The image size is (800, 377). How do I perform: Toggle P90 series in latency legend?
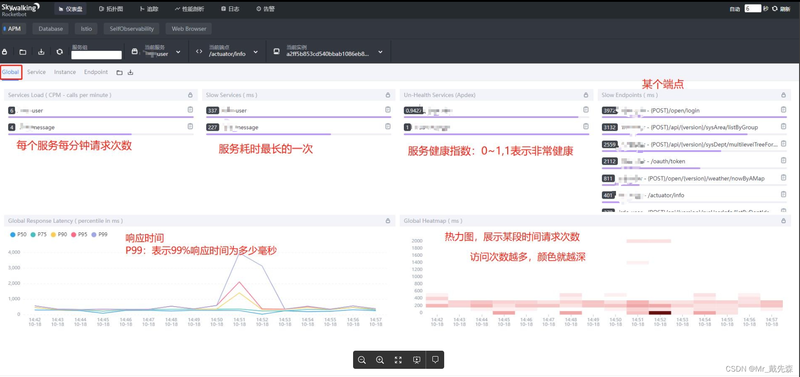(59, 235)
